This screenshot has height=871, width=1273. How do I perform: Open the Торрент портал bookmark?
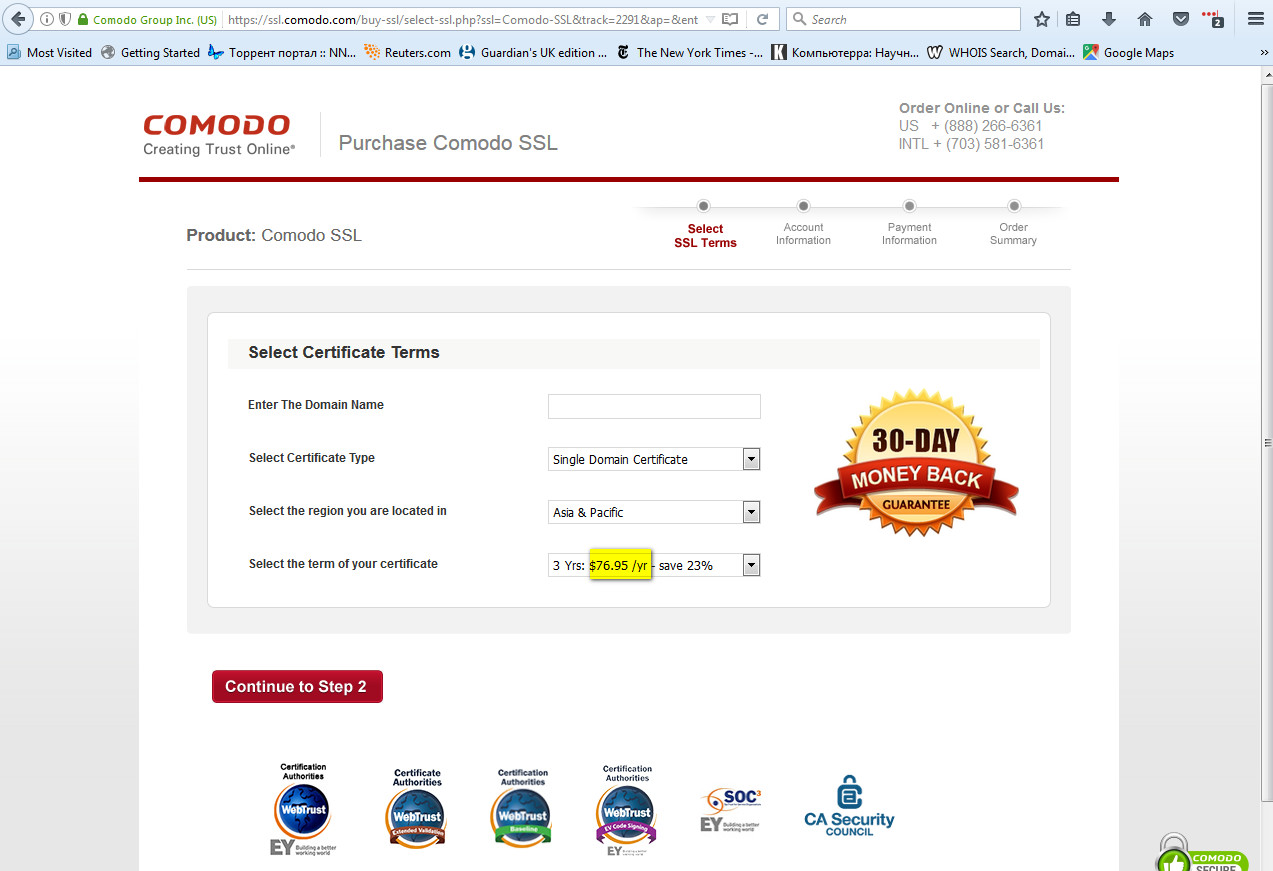point(282,53)
